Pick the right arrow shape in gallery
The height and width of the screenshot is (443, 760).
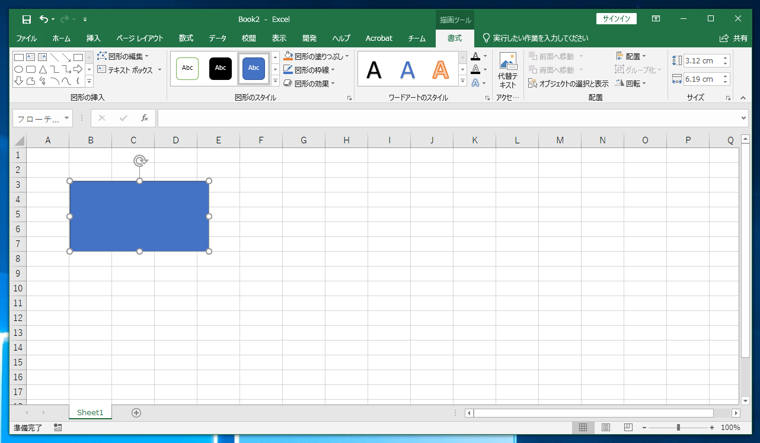78,69
